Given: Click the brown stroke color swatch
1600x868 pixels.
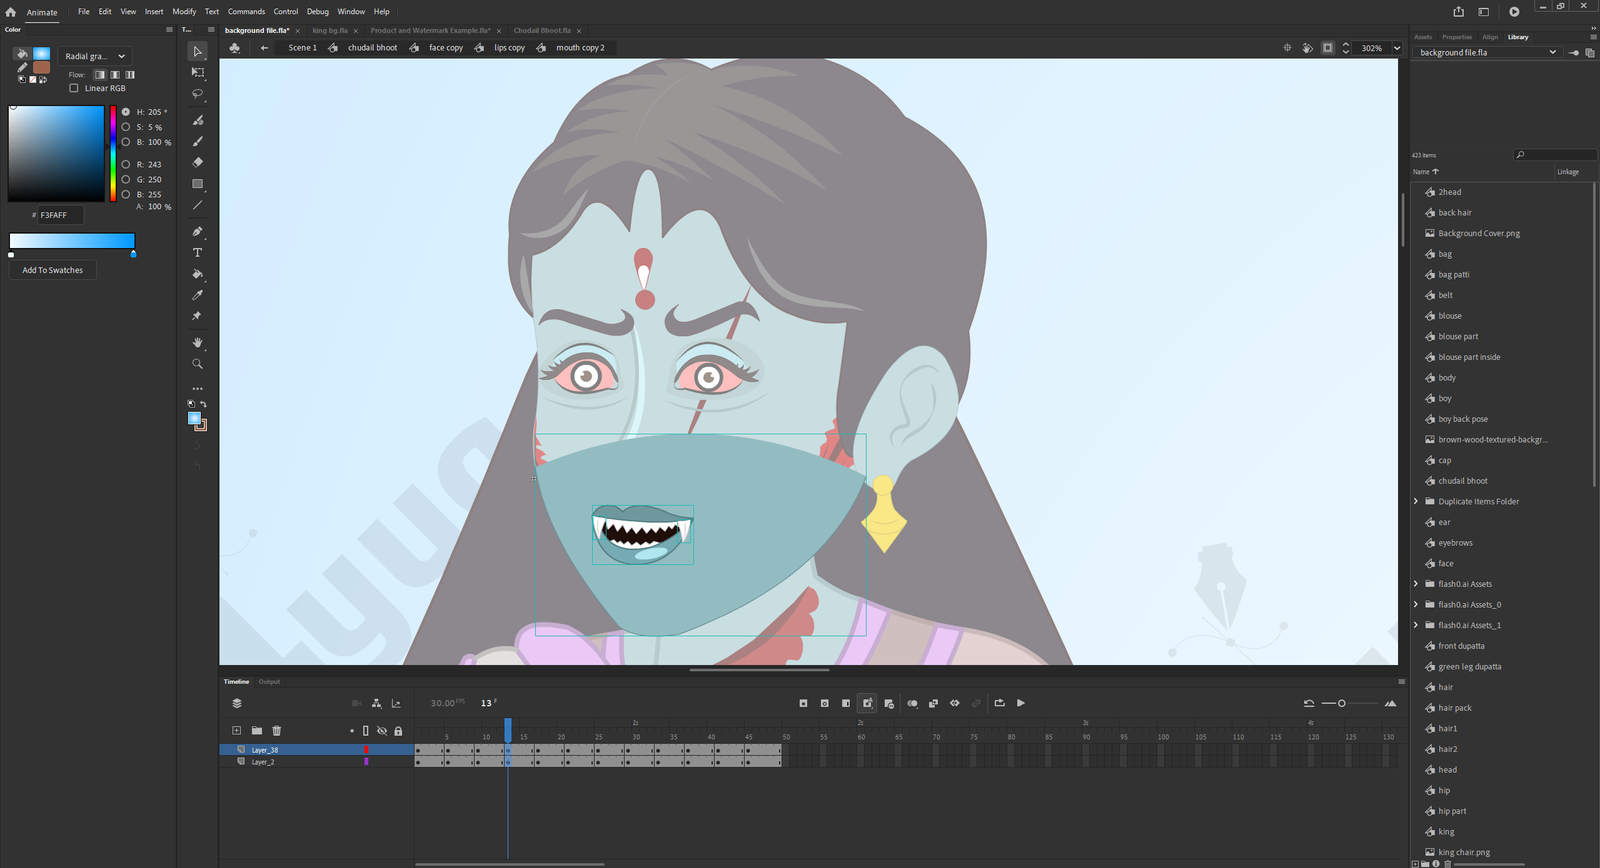Looking at the screenshot, I should click(41, 68).
